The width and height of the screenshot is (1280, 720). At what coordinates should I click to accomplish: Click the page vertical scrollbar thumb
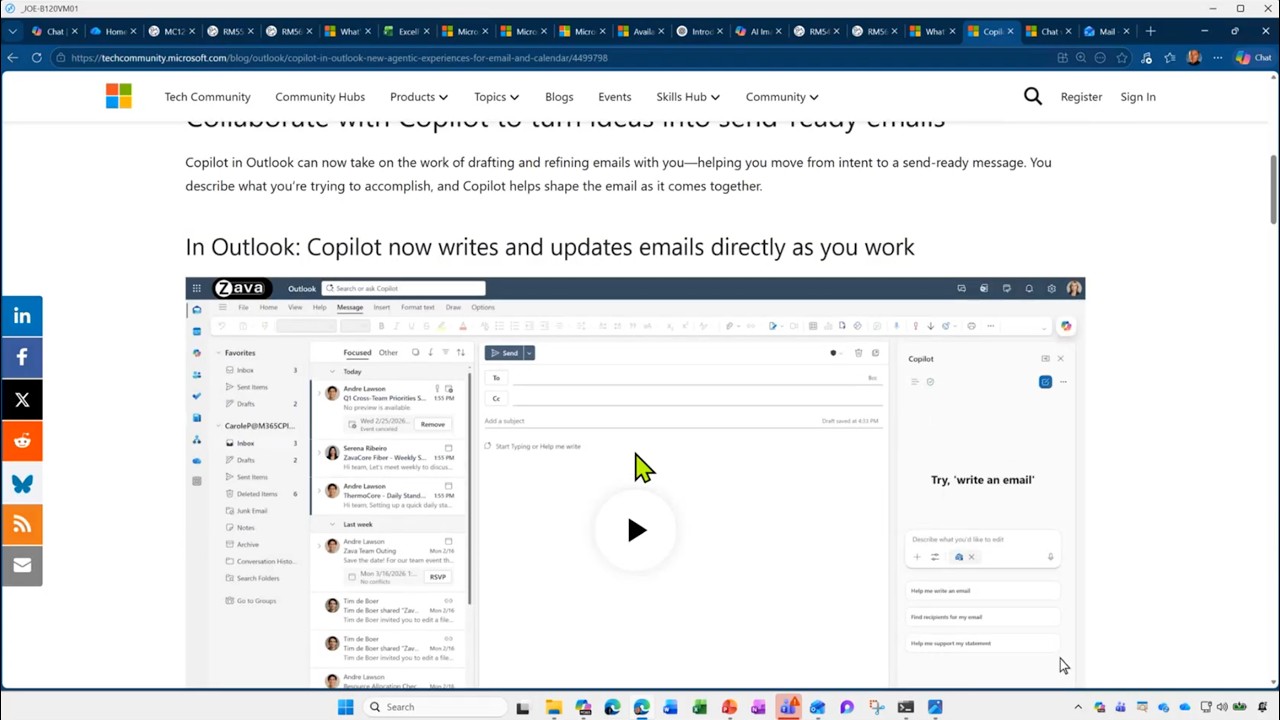[x=1273, y=190]
